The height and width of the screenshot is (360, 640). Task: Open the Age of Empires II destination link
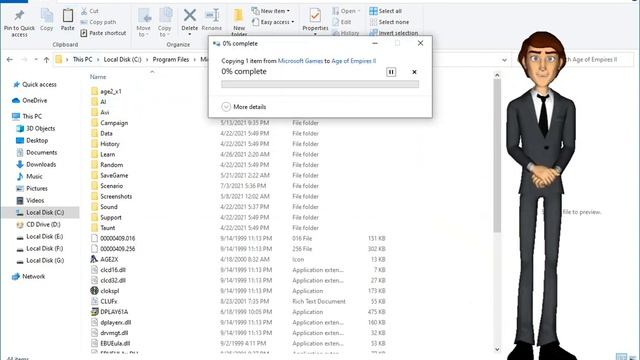[353, 61]
